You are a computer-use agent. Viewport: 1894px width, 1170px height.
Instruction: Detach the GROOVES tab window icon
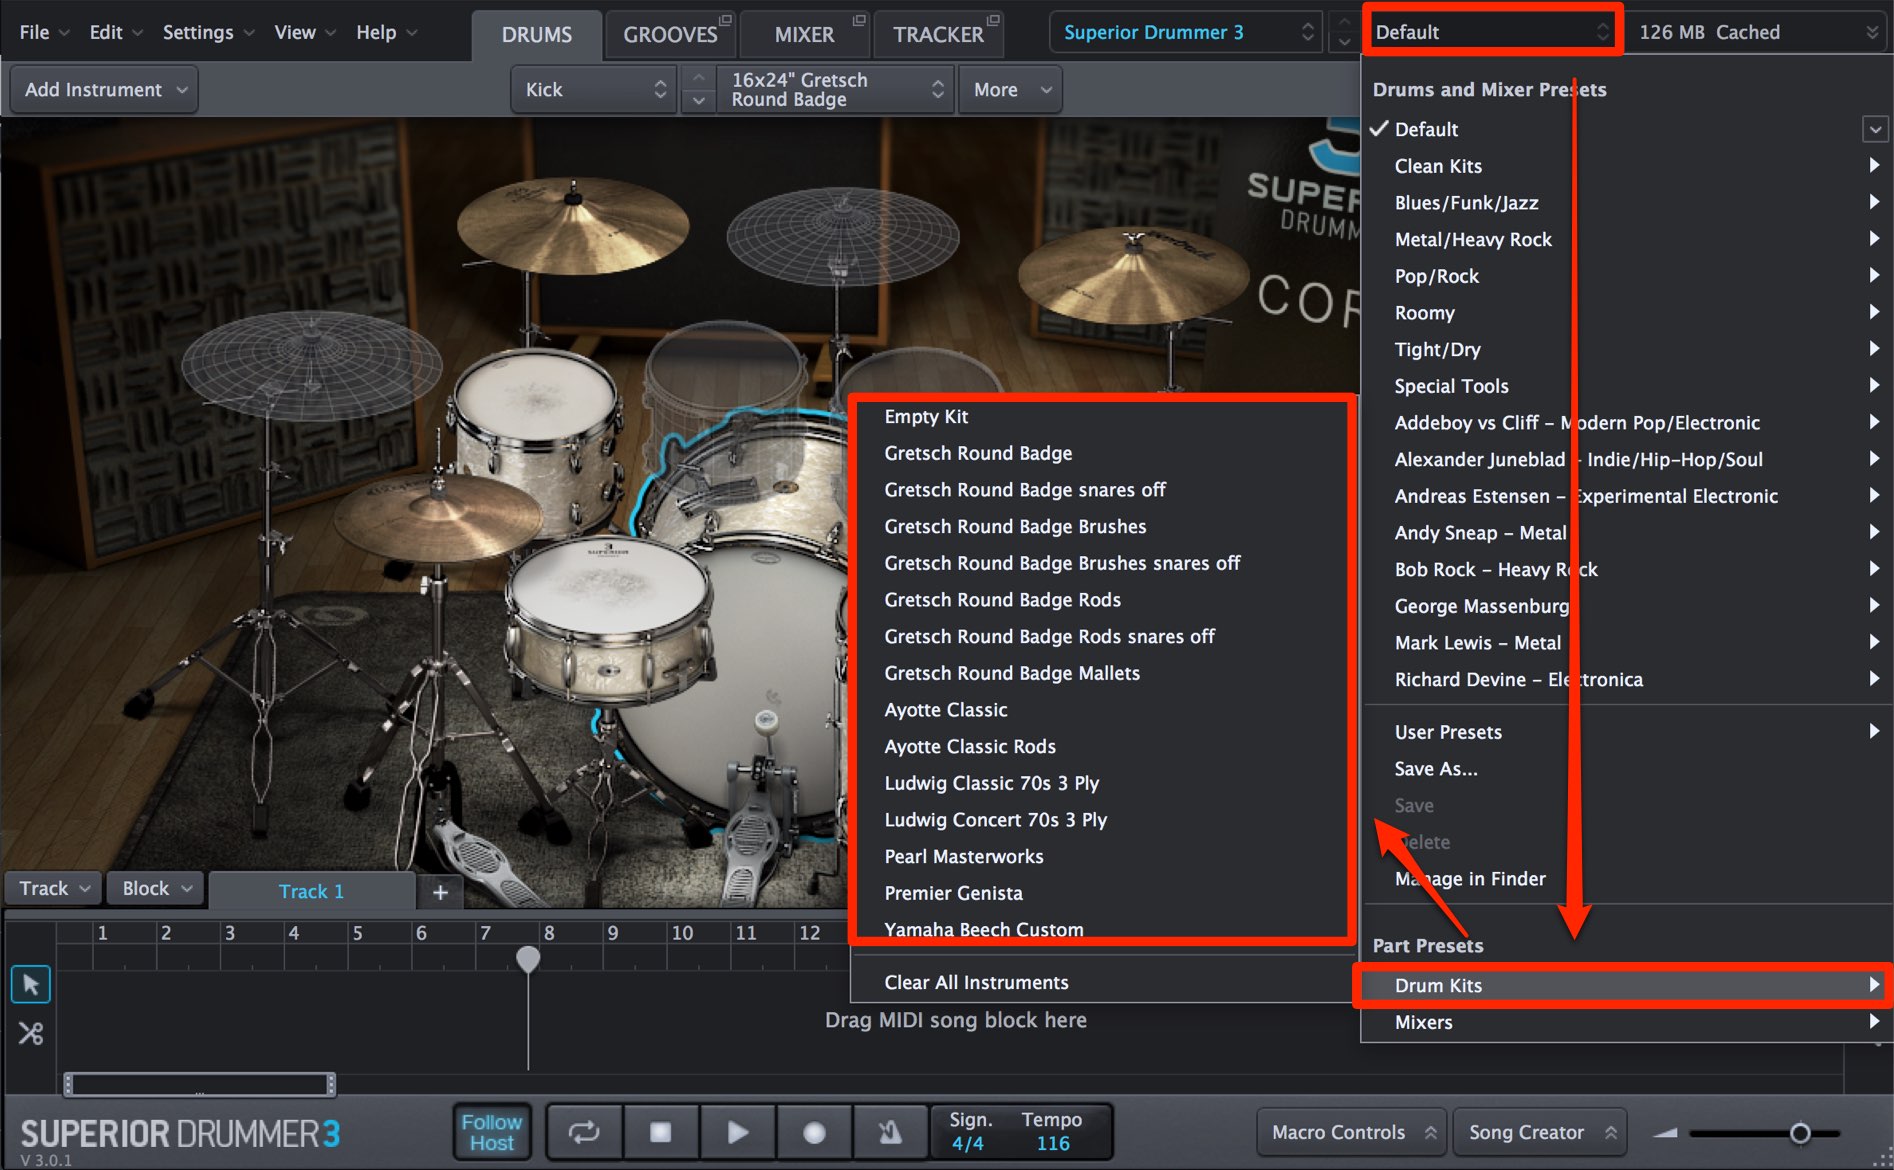(x=726, y=20)
